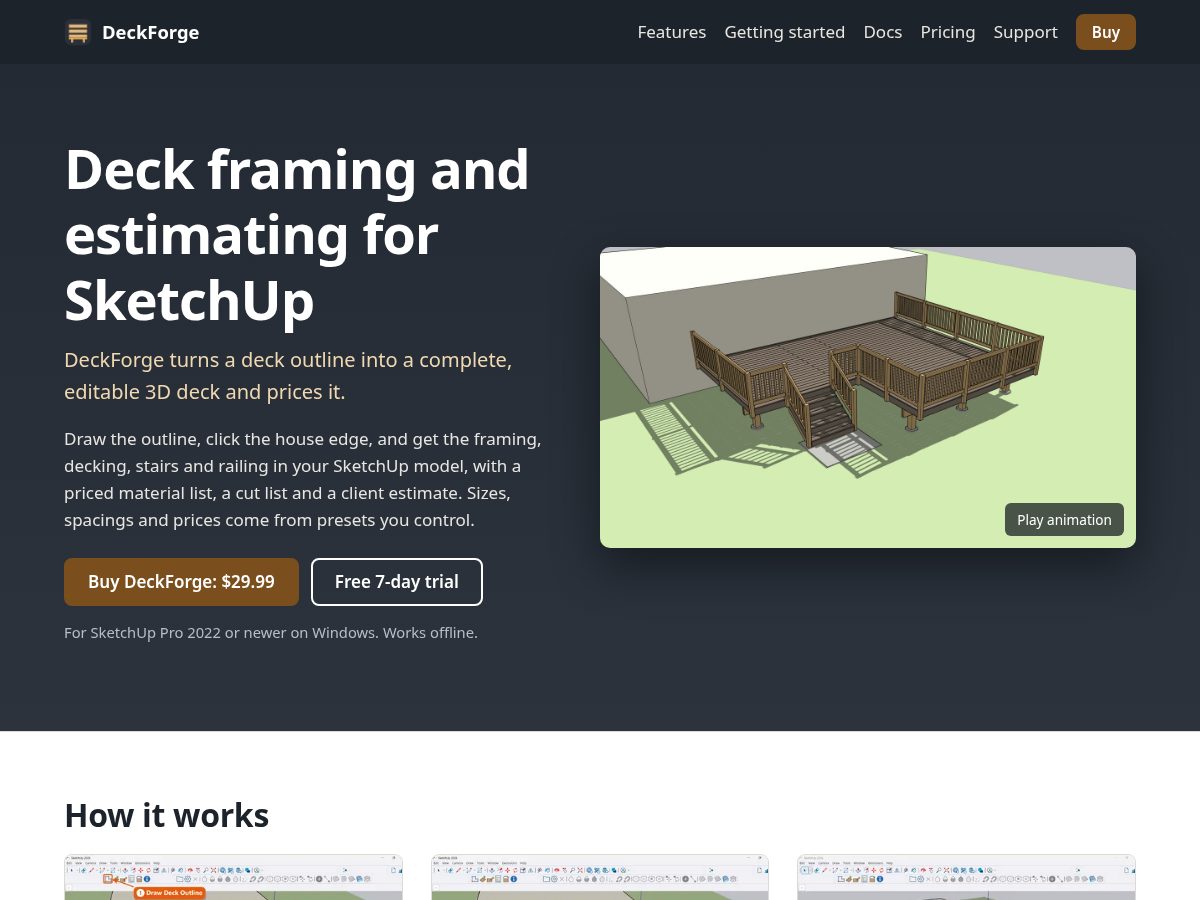The width and height of the screenshot is (1200, 900).
Task: Open the Features nav link
Action: pos(672,32)
